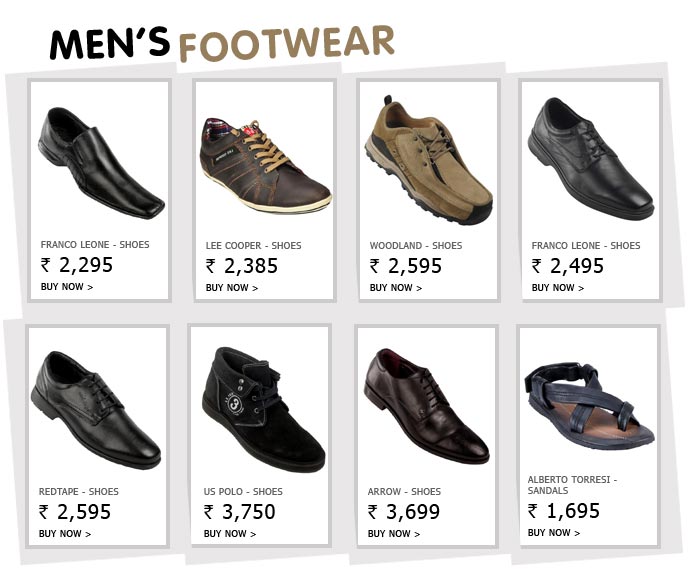Open the Woodland - Shoes product title
This screenshot has height=569, width=690.
click(416, 246)
